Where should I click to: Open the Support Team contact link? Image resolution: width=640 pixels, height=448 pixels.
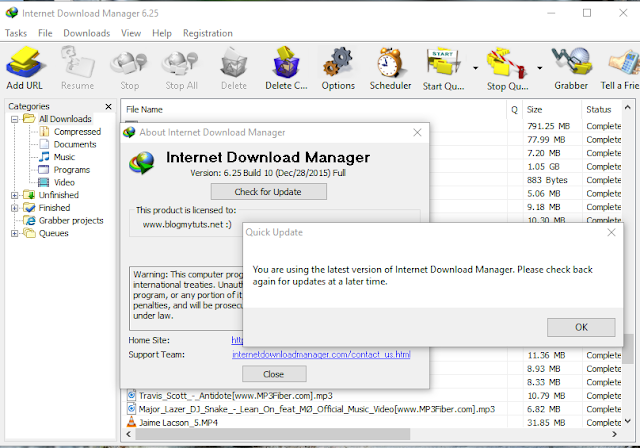tap(321, 355)
